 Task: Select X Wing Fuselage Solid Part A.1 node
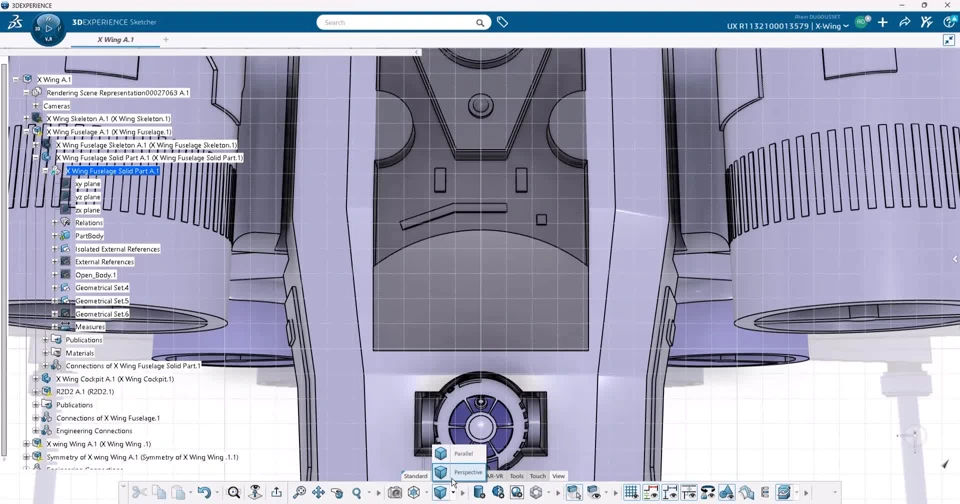[x=113, y=171]
